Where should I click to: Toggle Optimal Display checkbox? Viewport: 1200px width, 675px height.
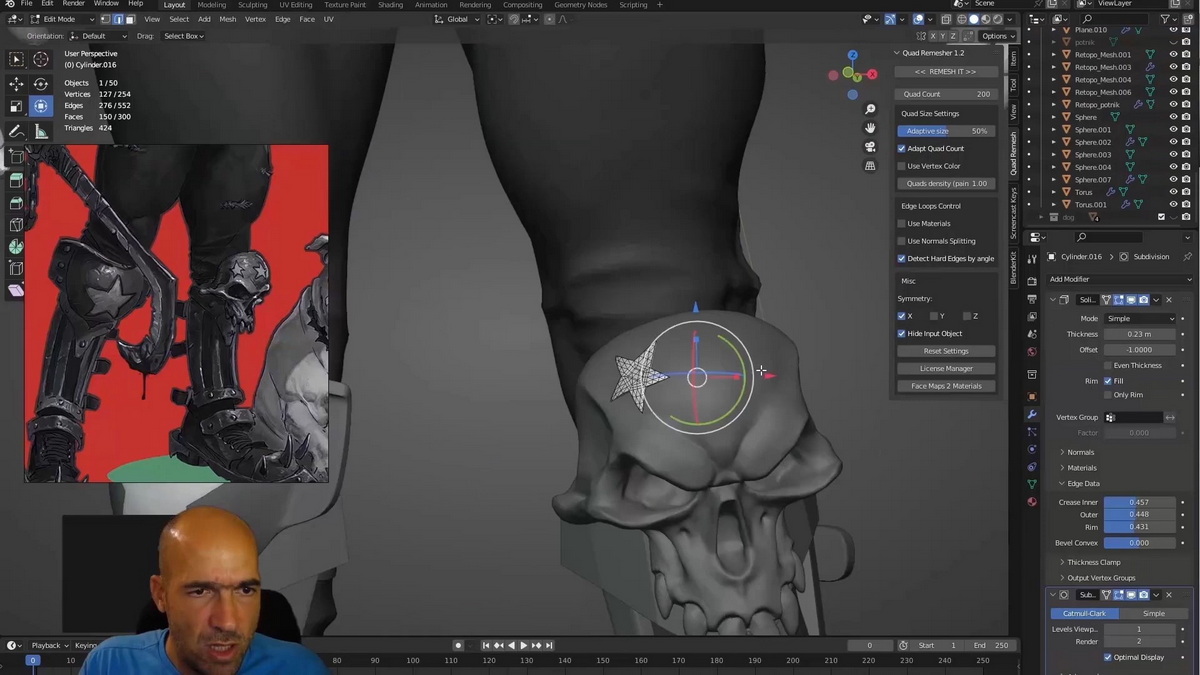click(x=1108, y=657)
